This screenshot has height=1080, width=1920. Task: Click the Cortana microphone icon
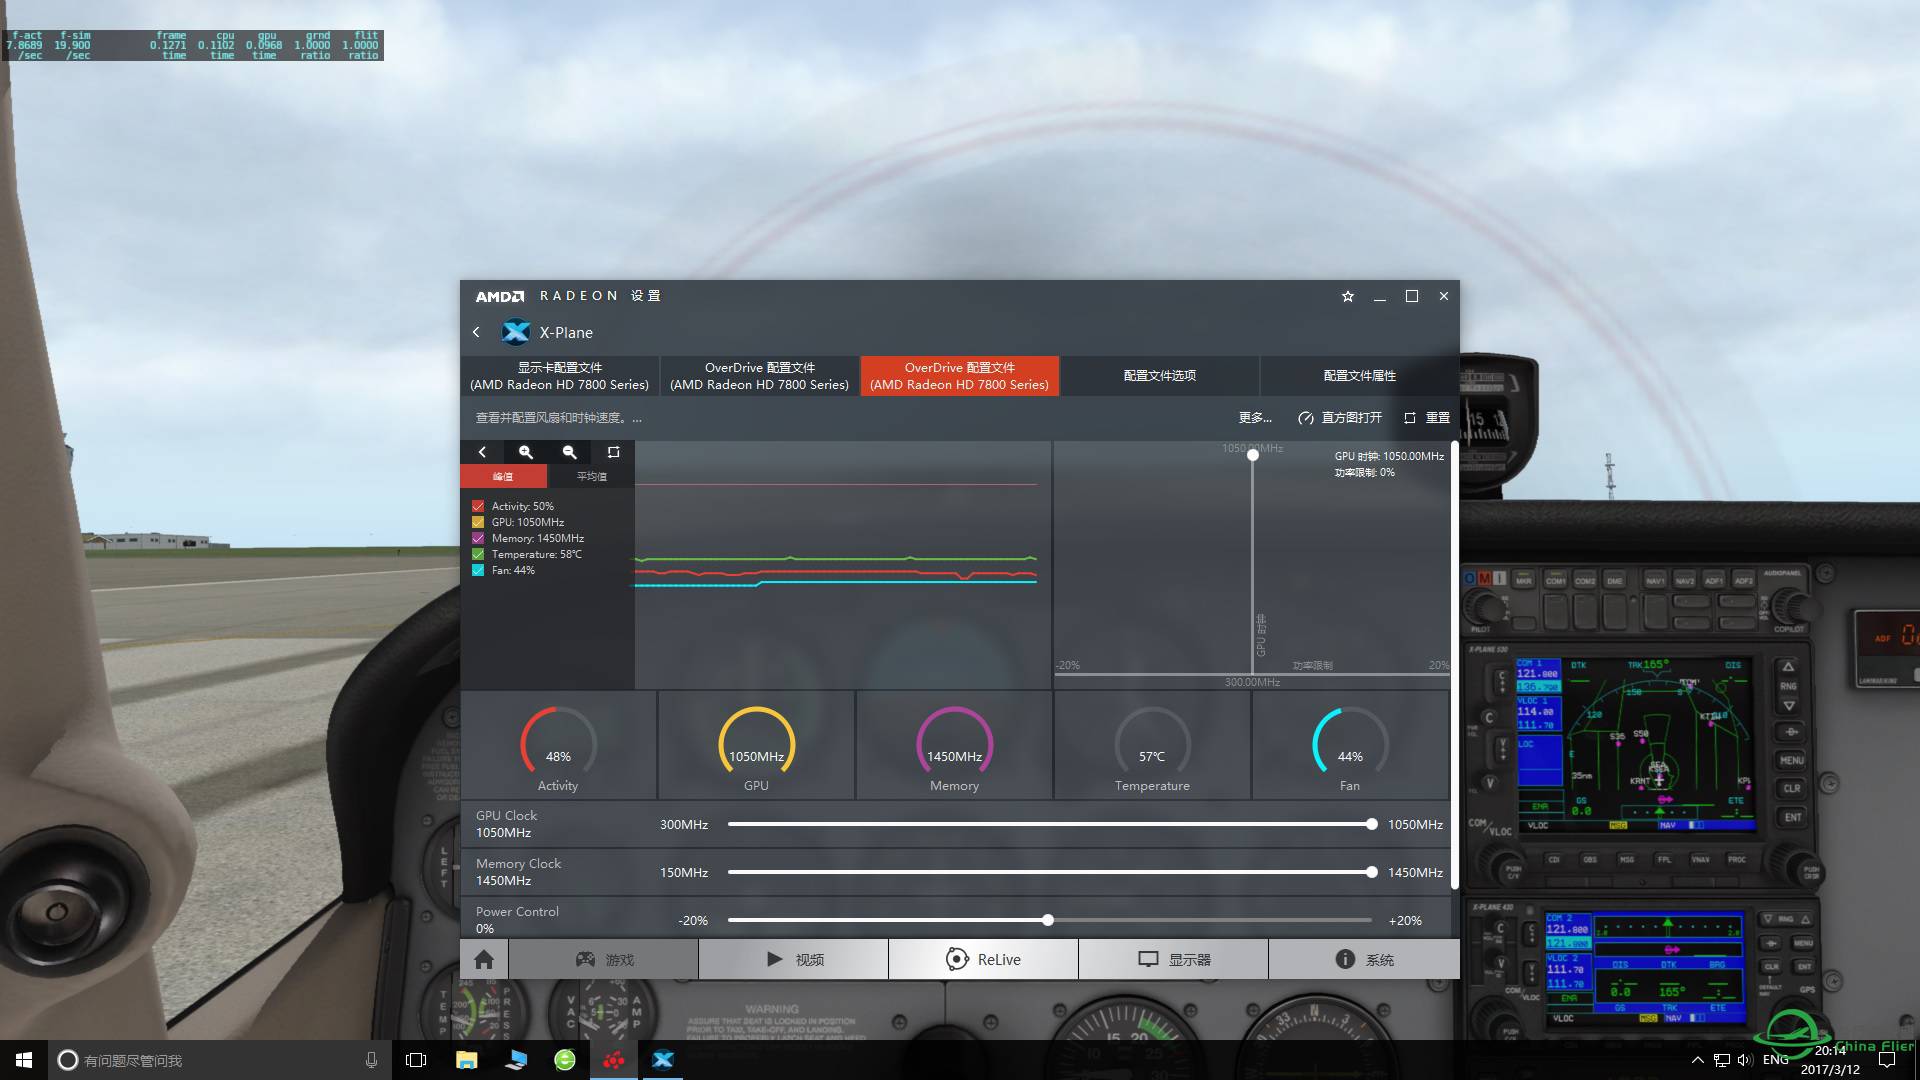pyautogui.click(x=371, y=1060)
